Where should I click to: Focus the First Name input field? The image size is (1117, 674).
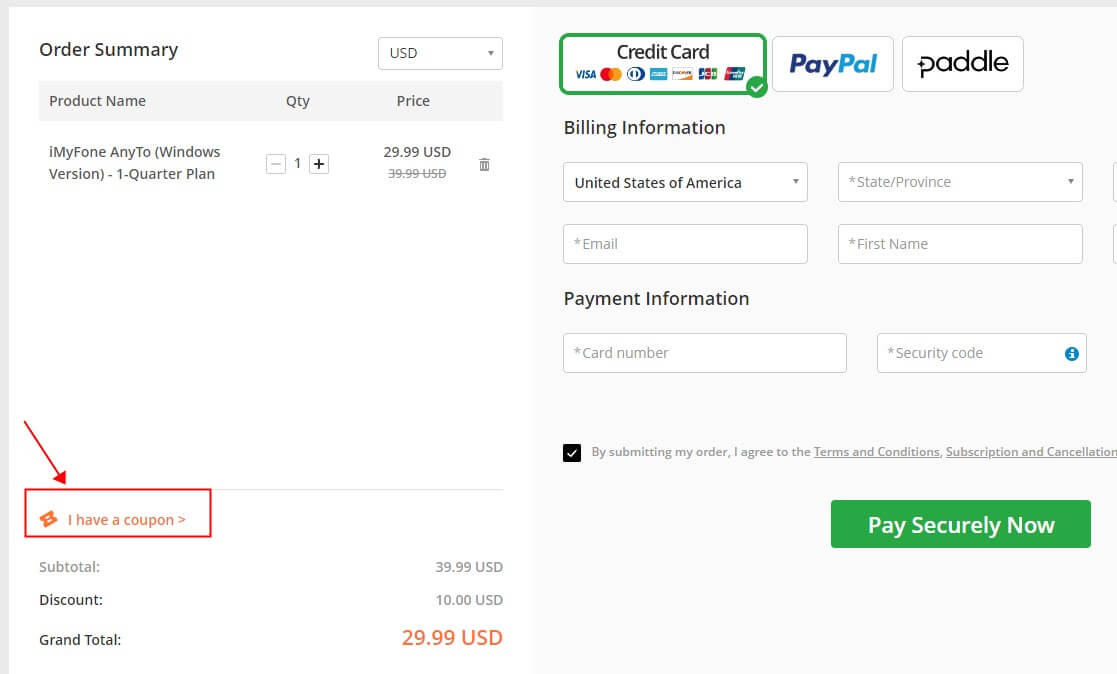[960, 244]
